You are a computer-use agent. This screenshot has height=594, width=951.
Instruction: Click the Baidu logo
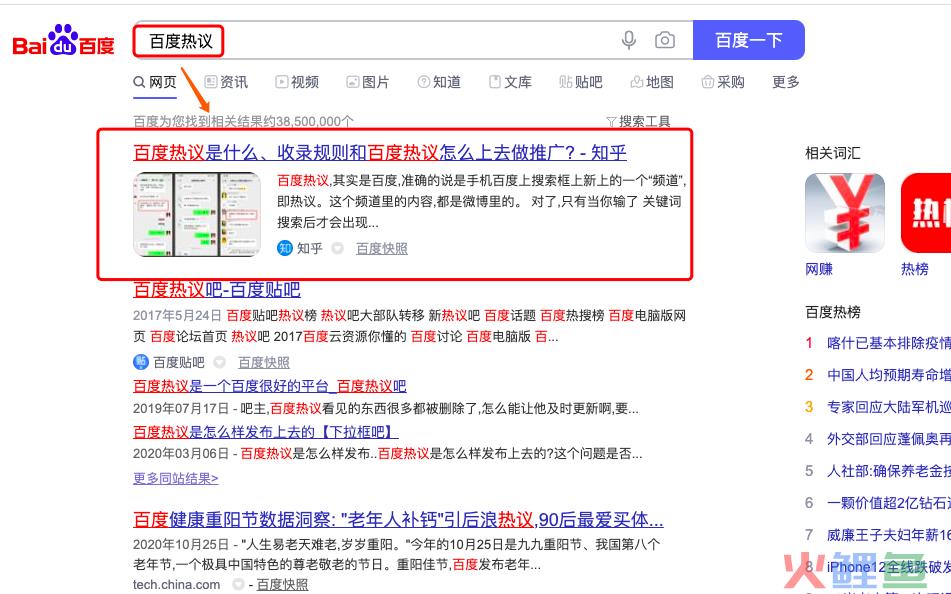click(x=64, y=41)
